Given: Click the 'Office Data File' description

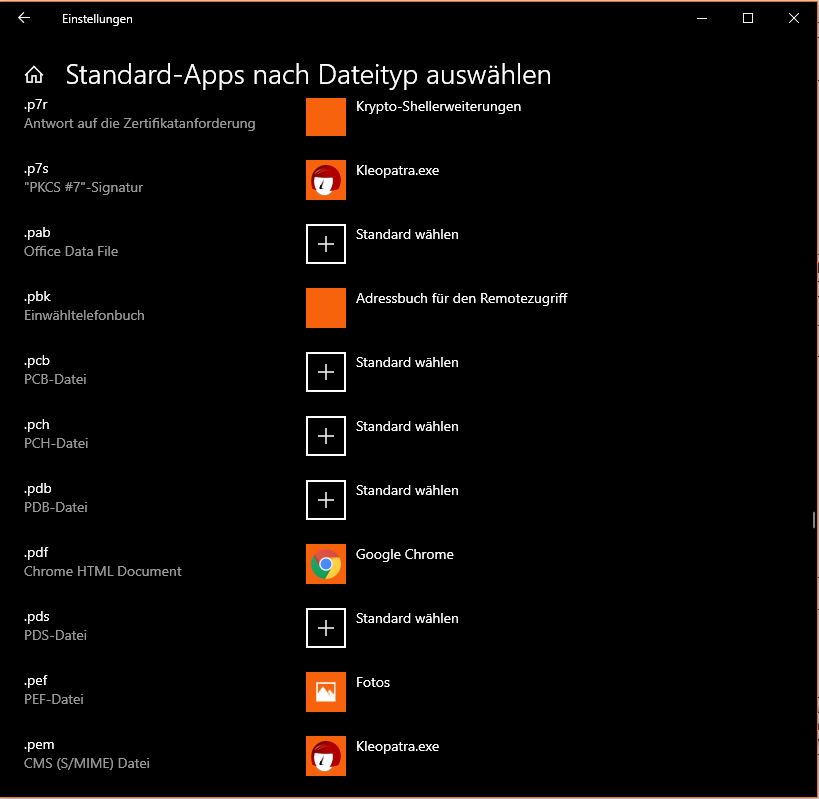Looking at the screenshot, I should 71,251.
